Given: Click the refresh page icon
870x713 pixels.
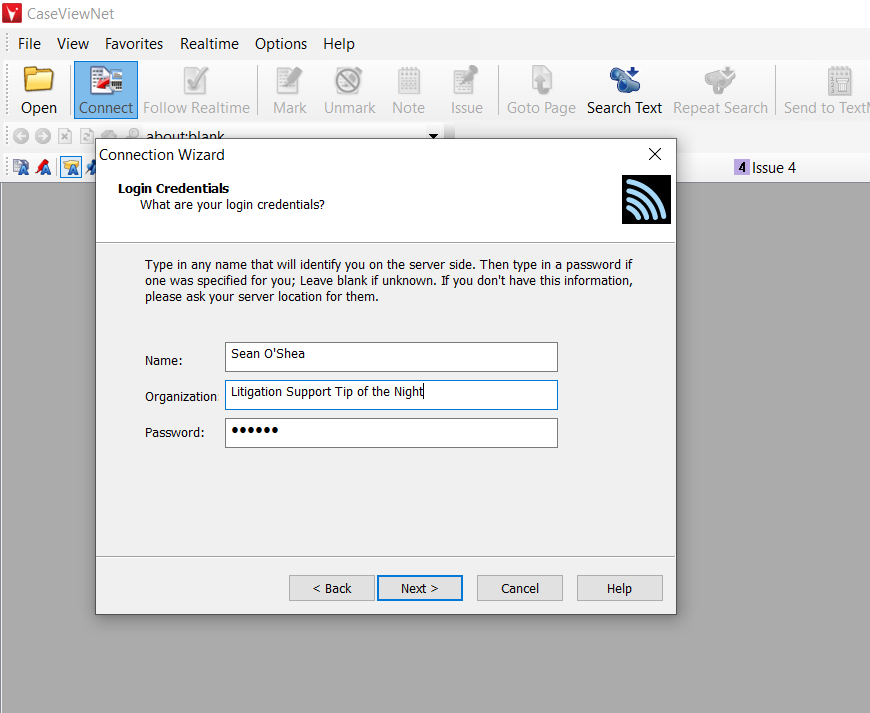Looking at the screenshot, I should [x=86, y=136].
